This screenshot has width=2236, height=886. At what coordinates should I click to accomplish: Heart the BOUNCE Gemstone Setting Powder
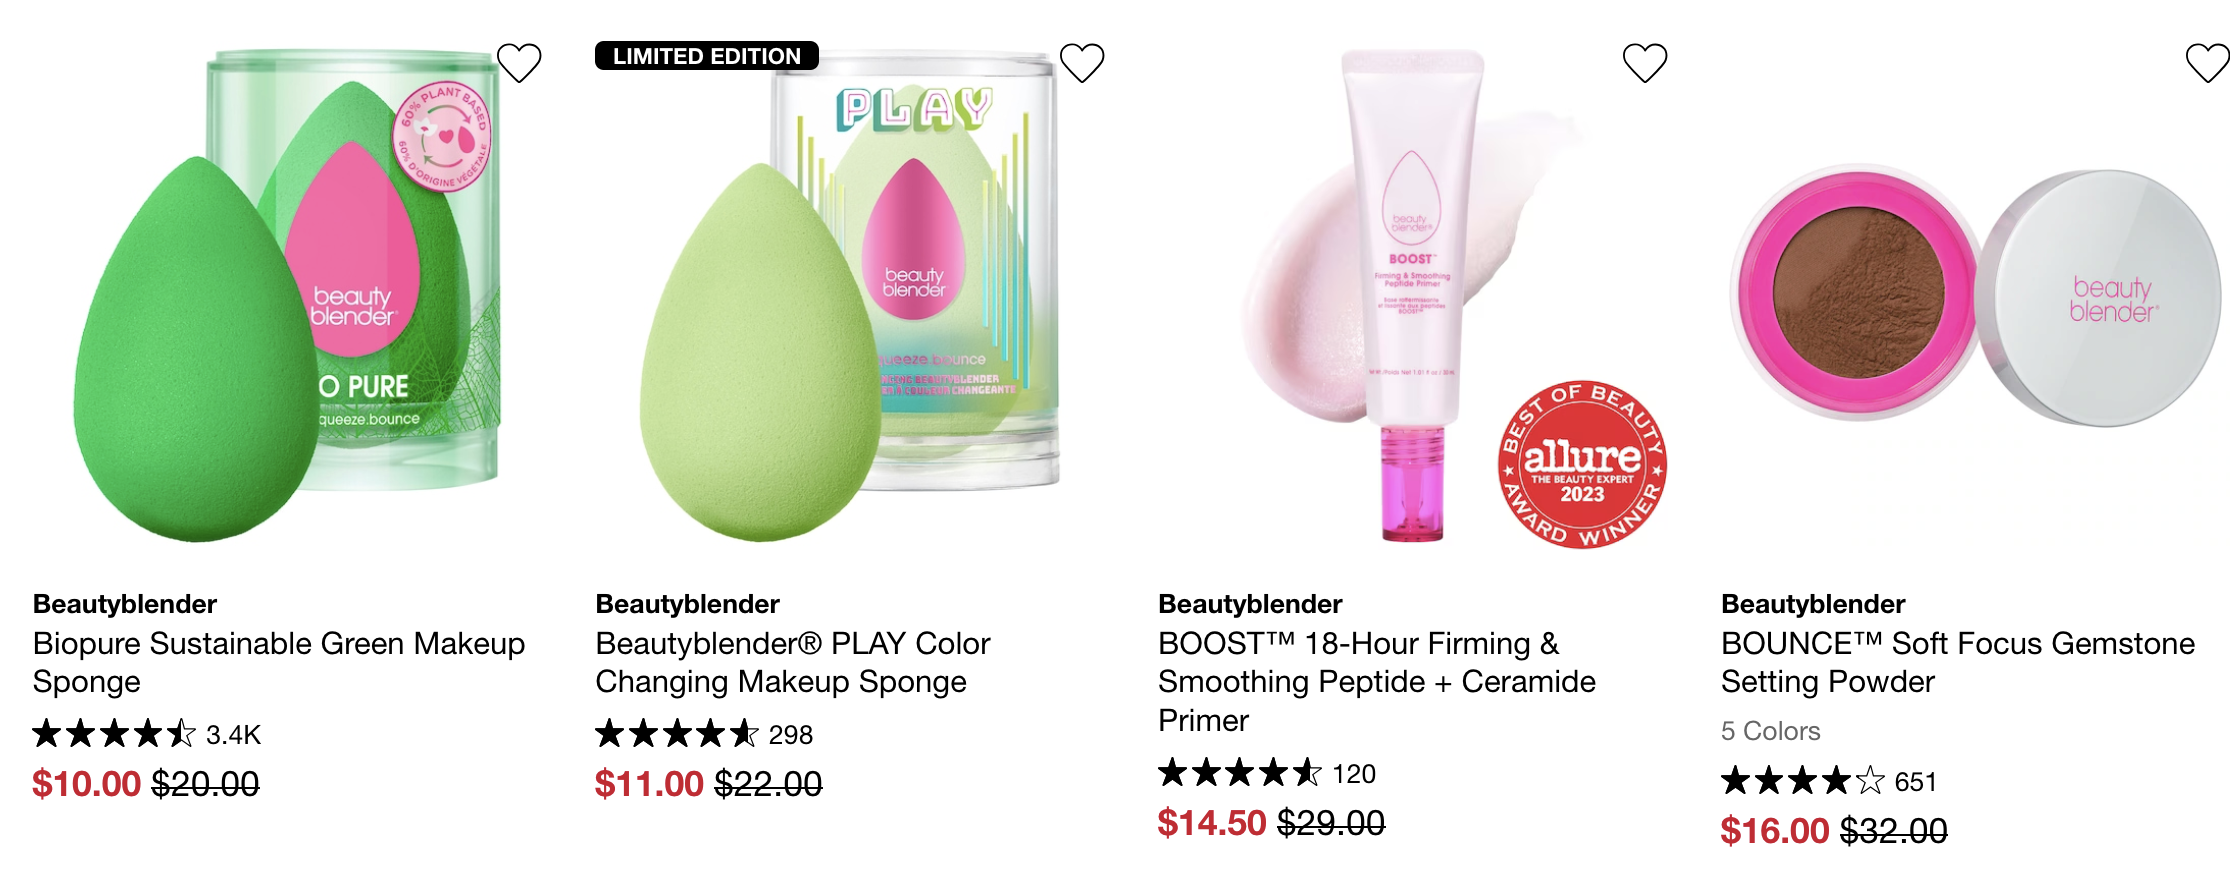[2208, 63]
